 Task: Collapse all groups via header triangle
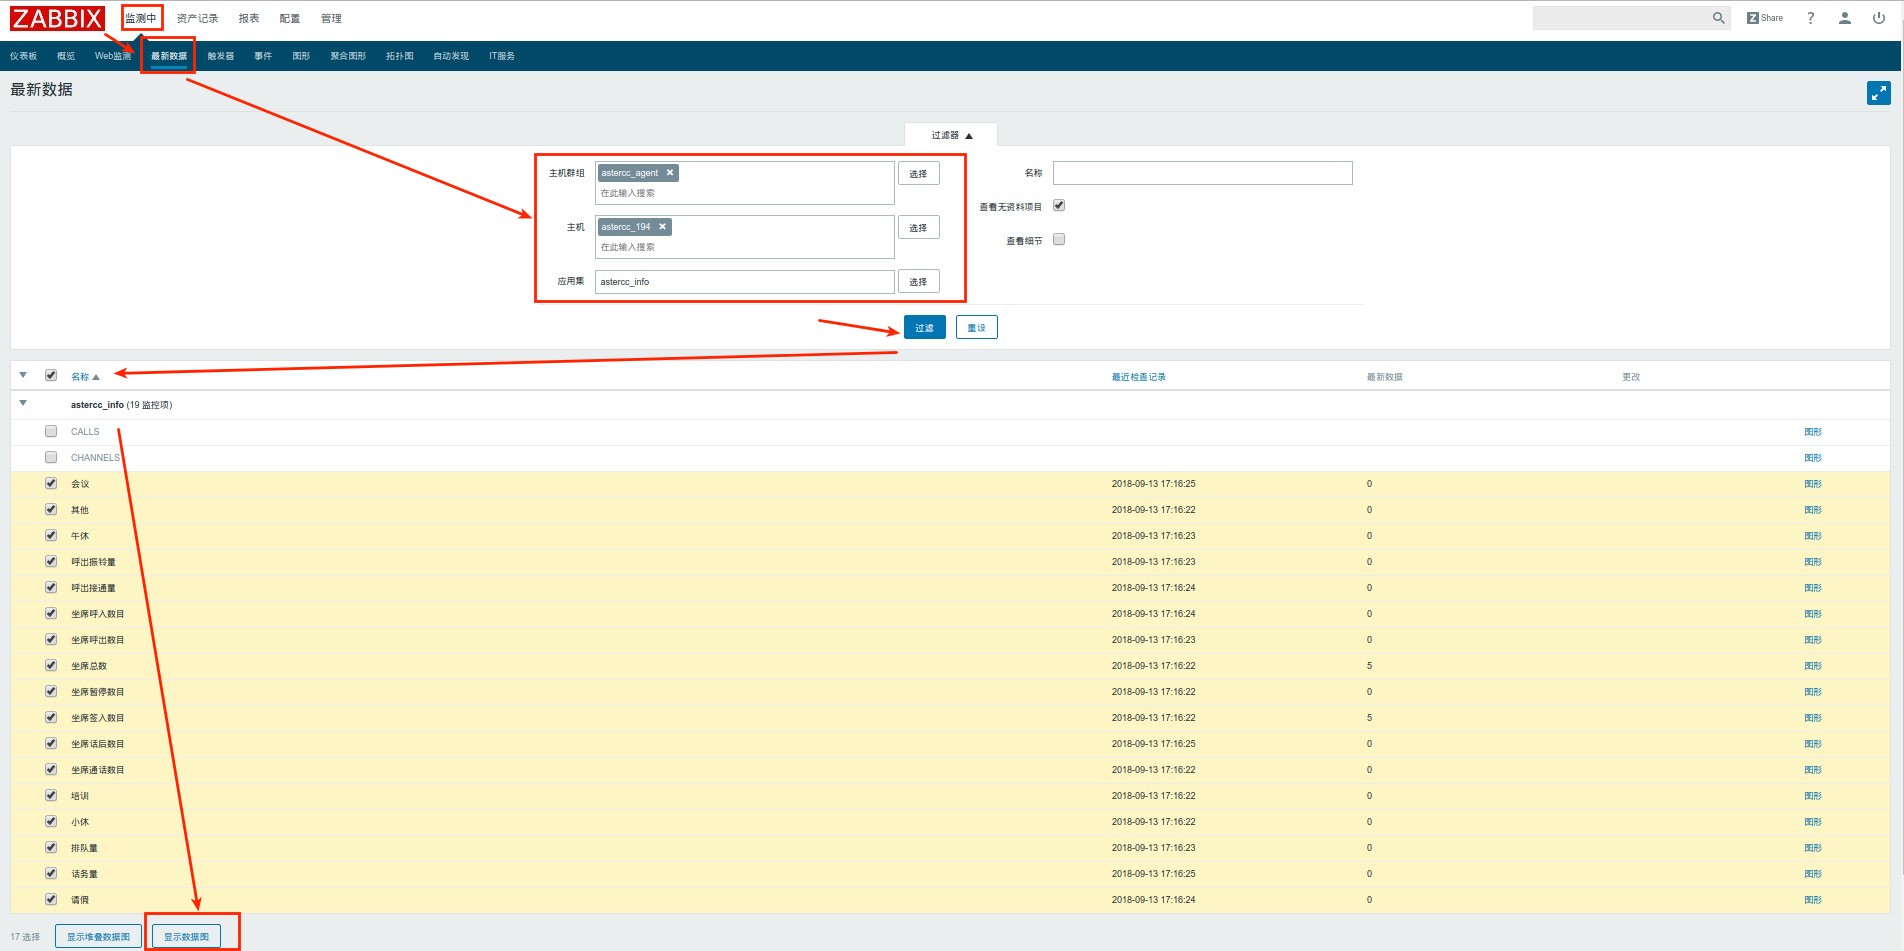coord(23,376)
